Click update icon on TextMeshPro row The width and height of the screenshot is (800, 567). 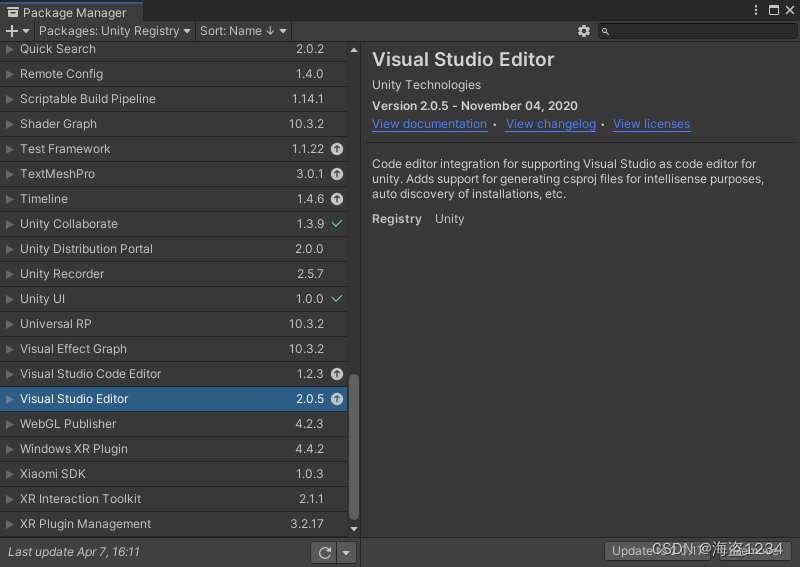coord(337,174)
